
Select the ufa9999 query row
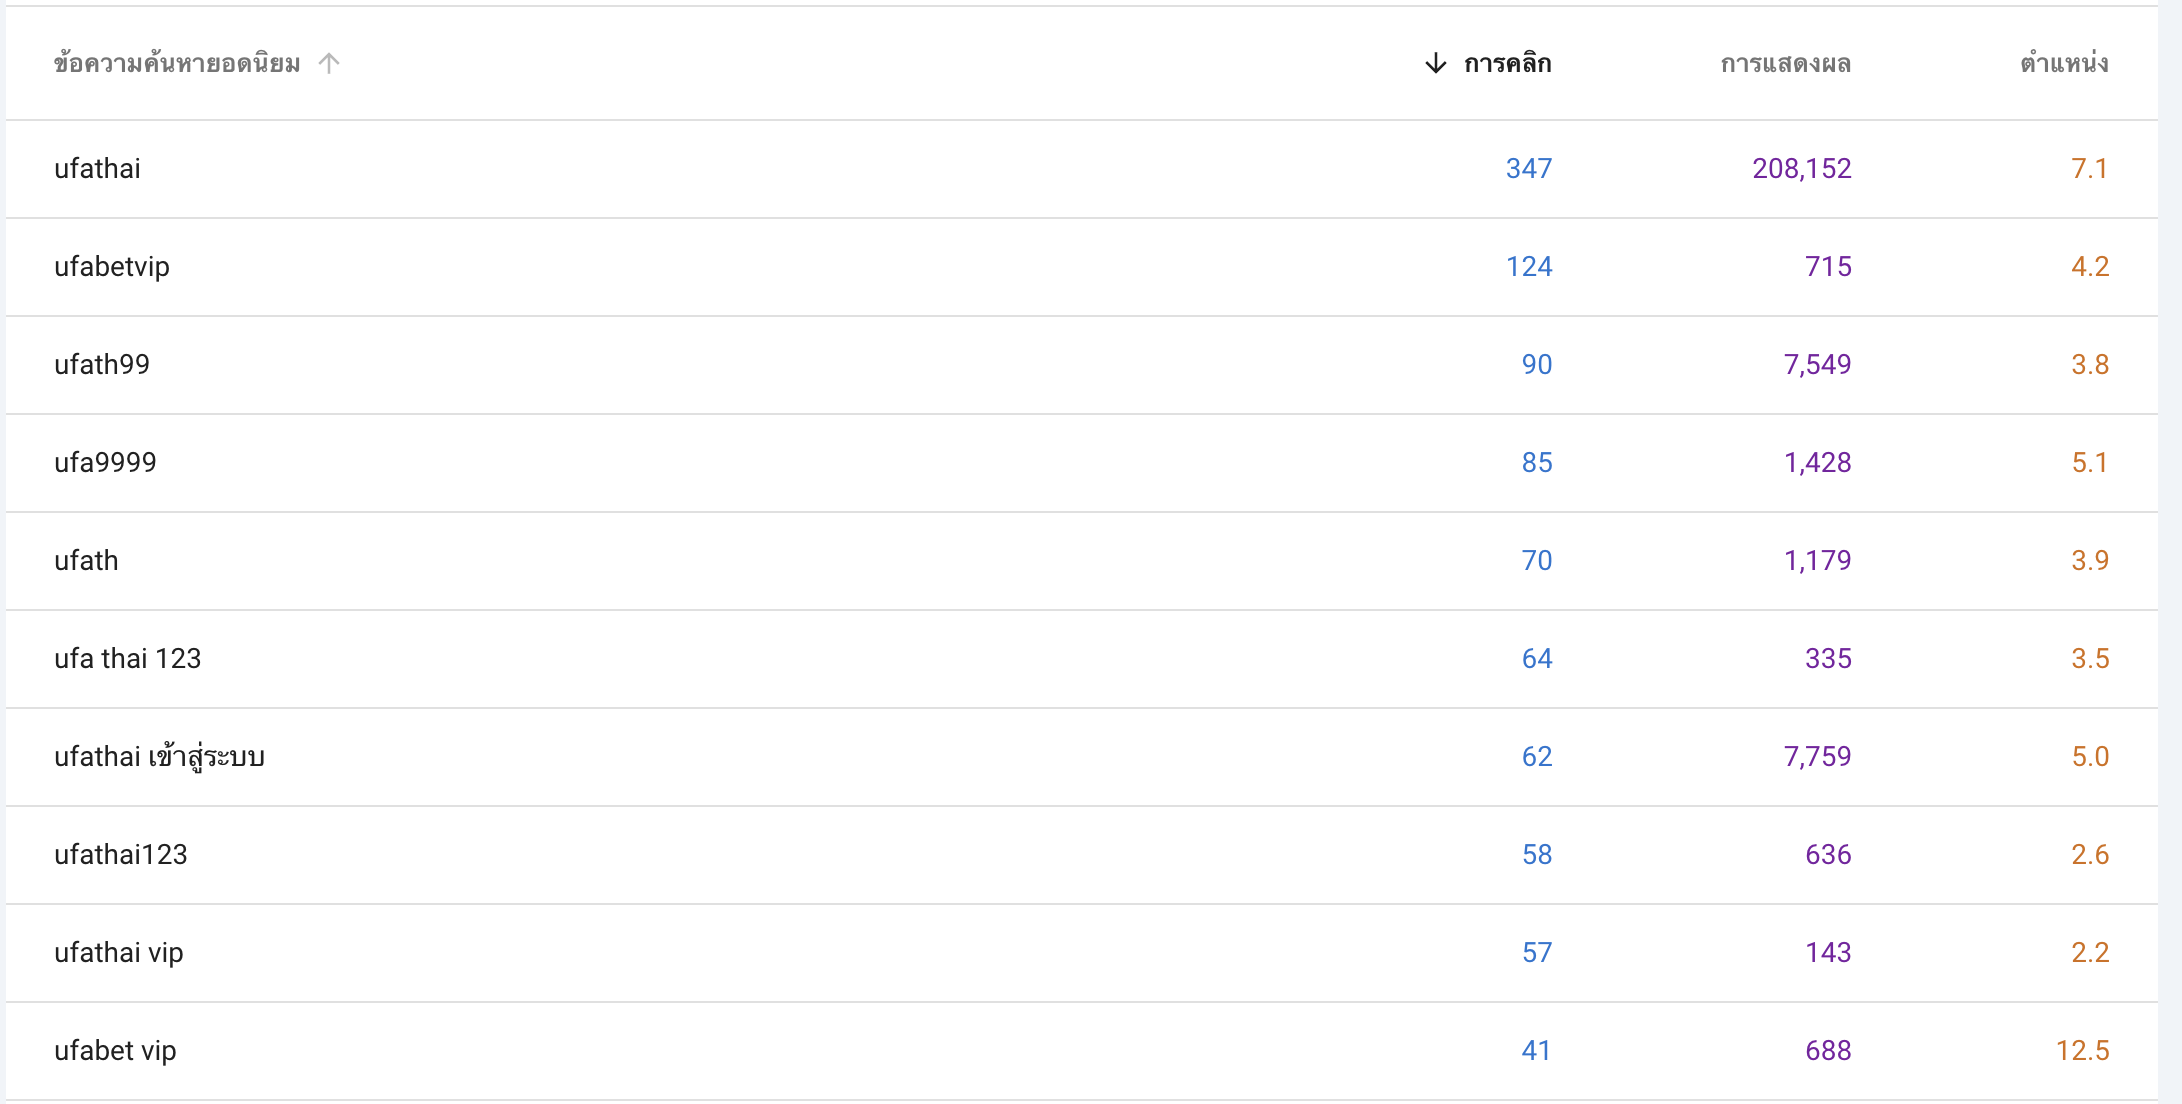pyautogui.click(x=1082, y=463)
